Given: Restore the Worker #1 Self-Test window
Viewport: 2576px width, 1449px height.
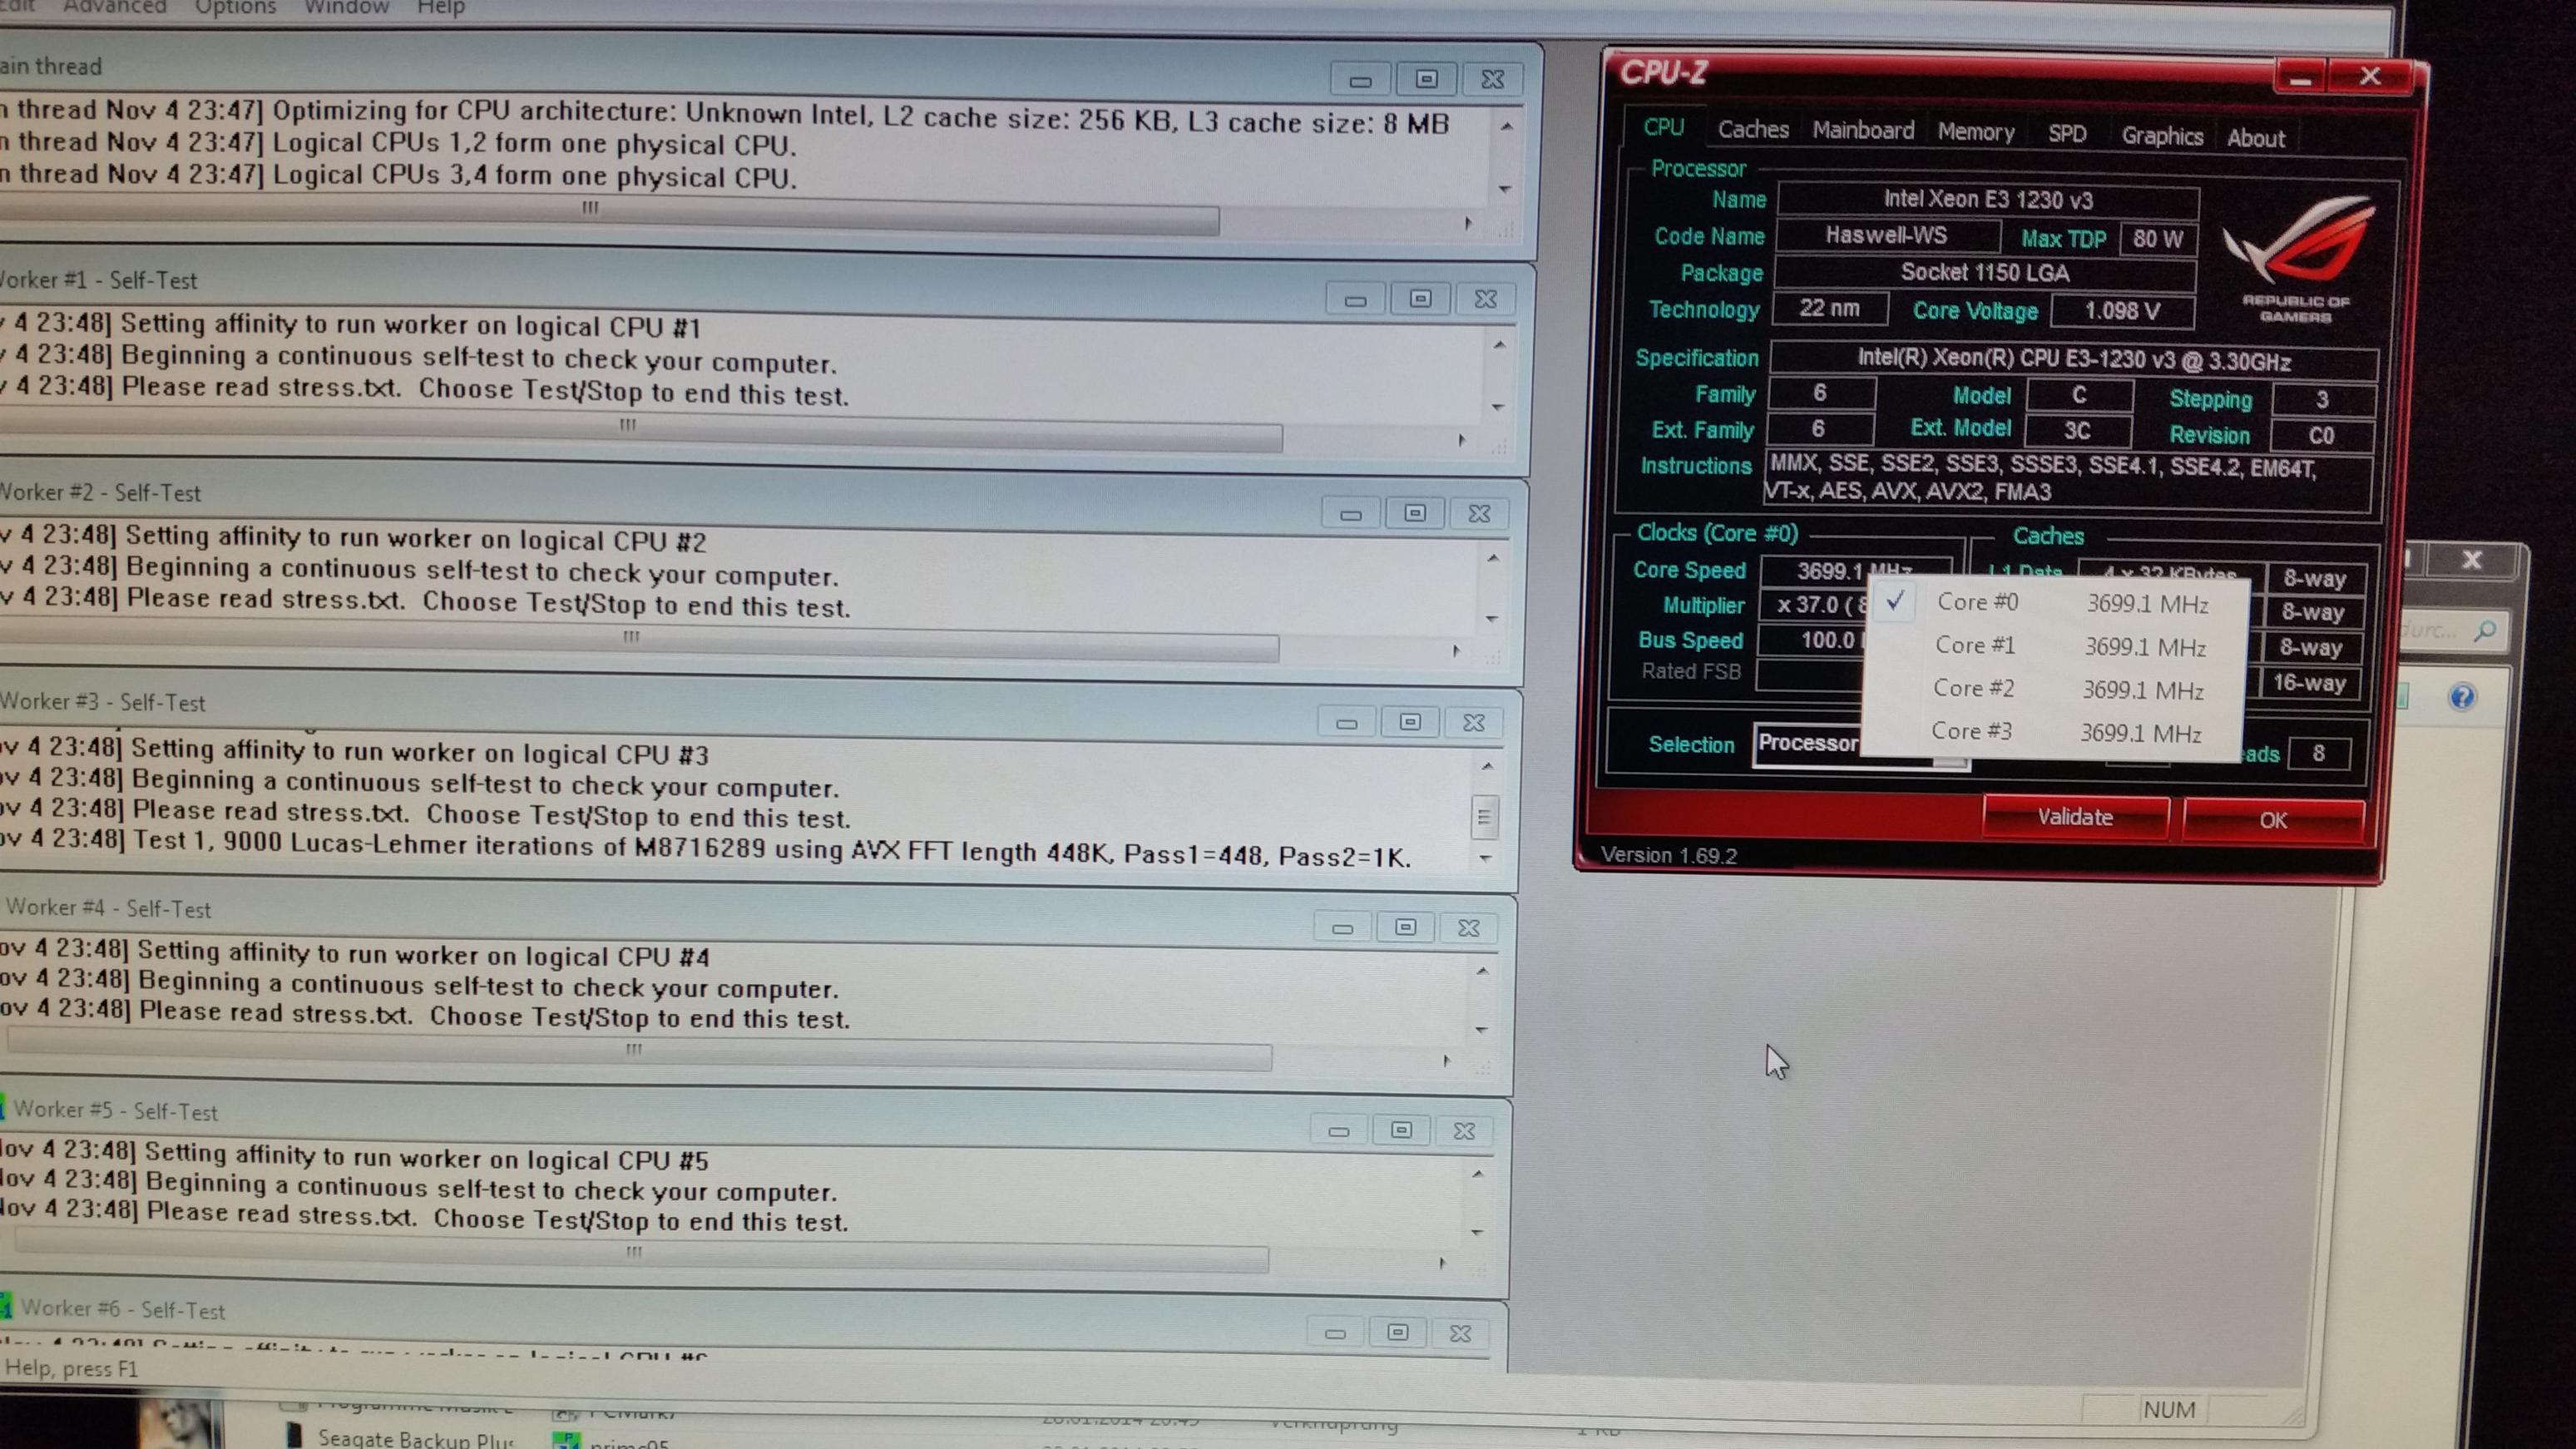Looking at the screenshot, I should pos(1420,299).
